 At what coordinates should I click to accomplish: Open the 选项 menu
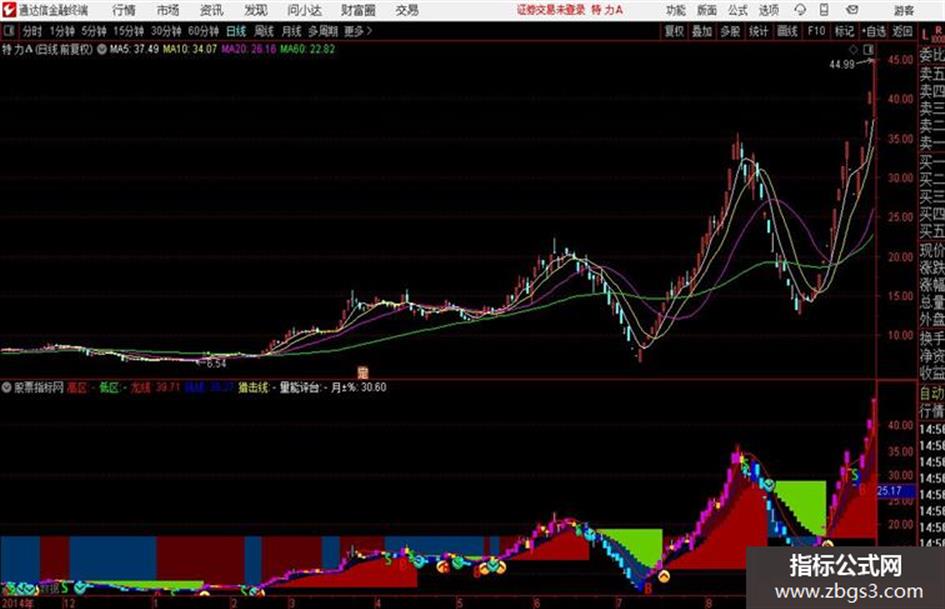[768, 10]
